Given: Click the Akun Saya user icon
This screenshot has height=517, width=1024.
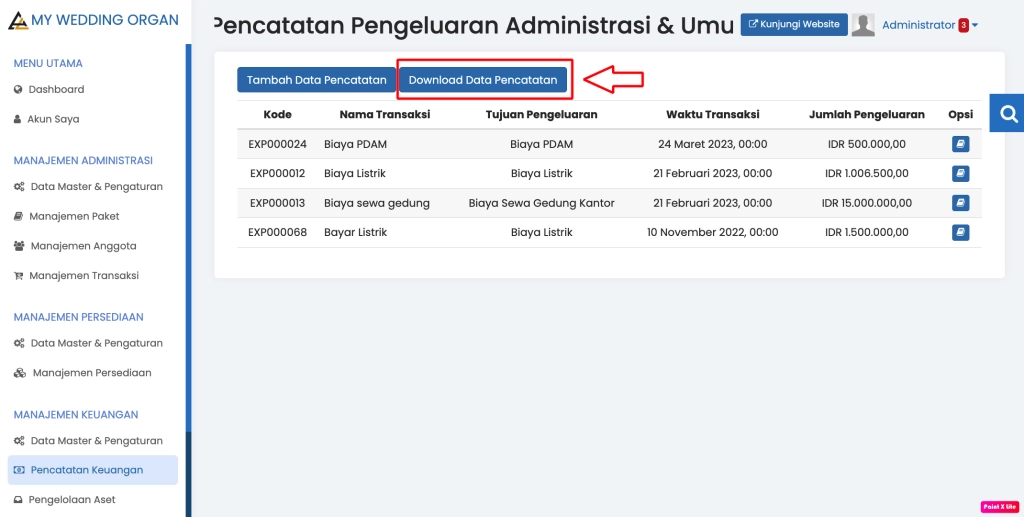Looking at the screenshot, I should tap(18, 119).
